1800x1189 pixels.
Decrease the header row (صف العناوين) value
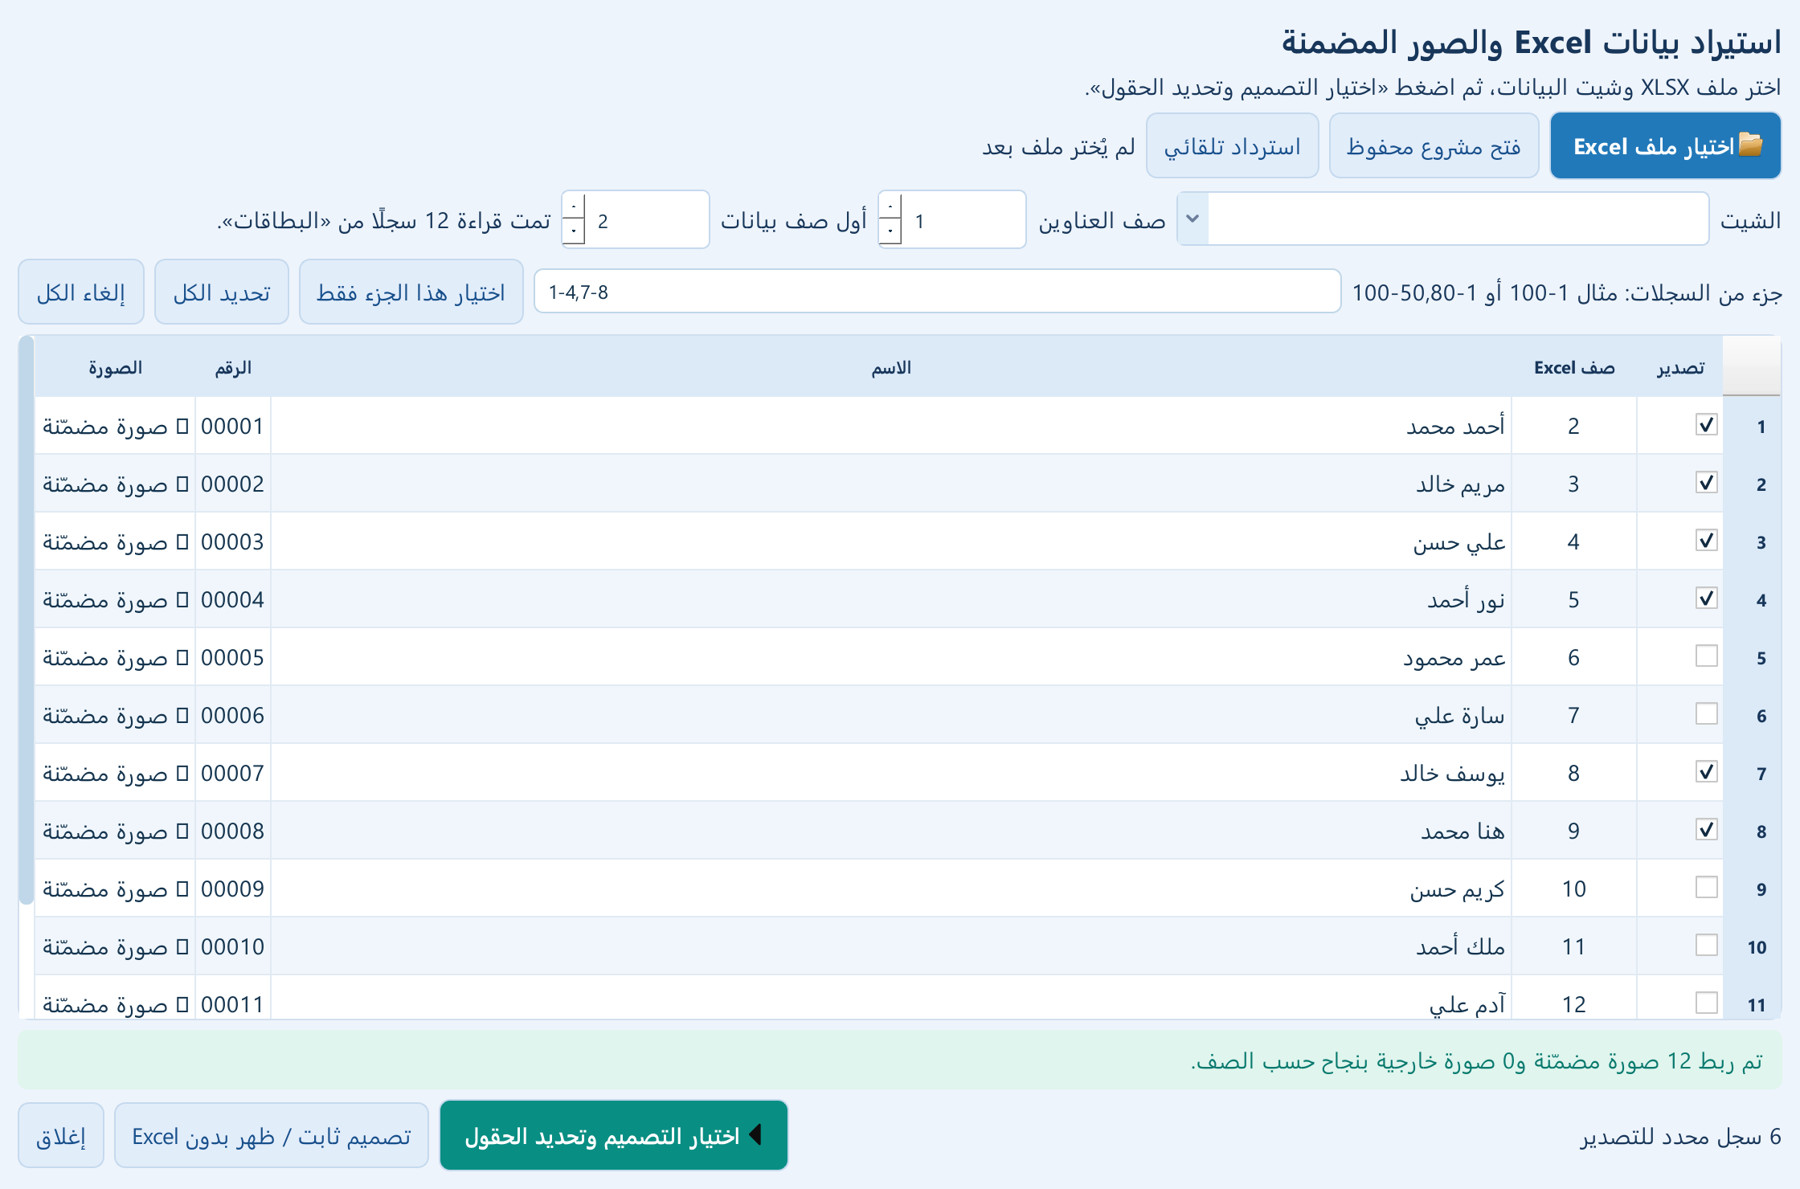click(890, 232)
